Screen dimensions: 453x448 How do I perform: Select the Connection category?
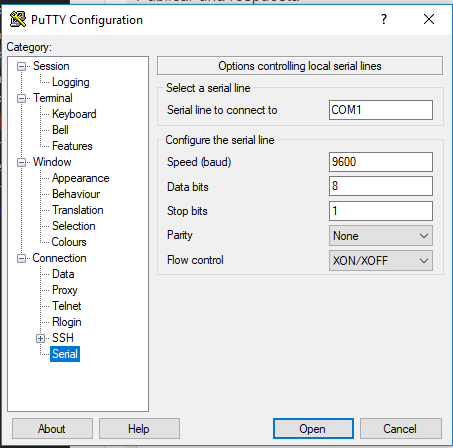tap(59, 258)
